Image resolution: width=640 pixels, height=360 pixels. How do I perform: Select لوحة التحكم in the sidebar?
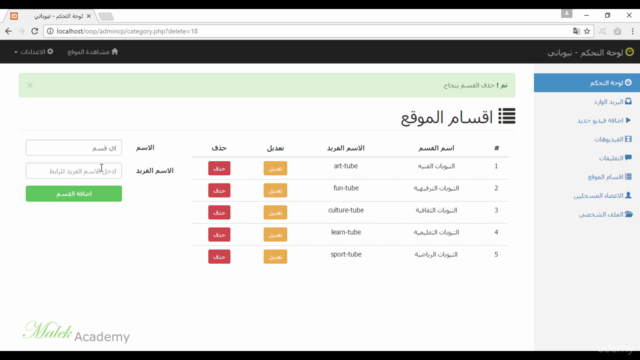(x=587, y=83)
